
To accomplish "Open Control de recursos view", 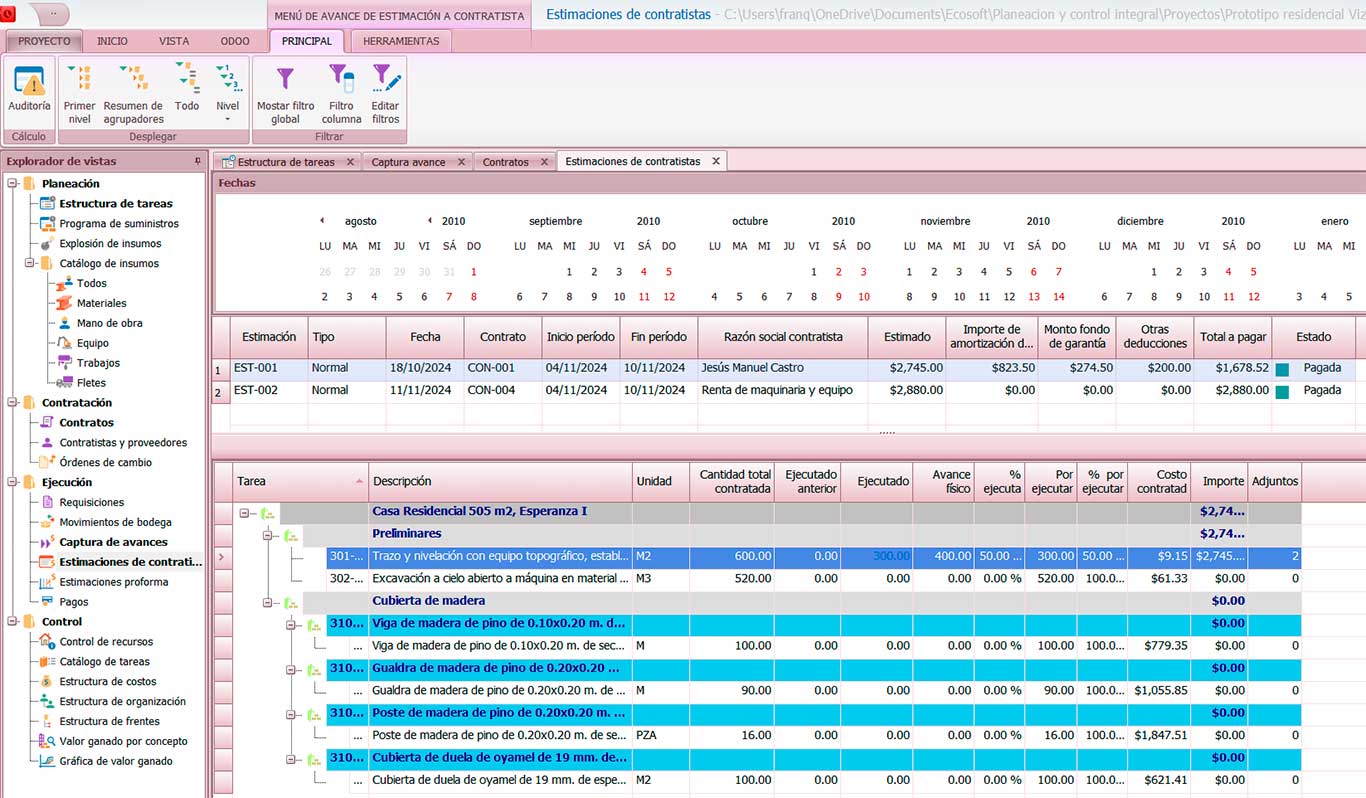I will pos(107,641).
